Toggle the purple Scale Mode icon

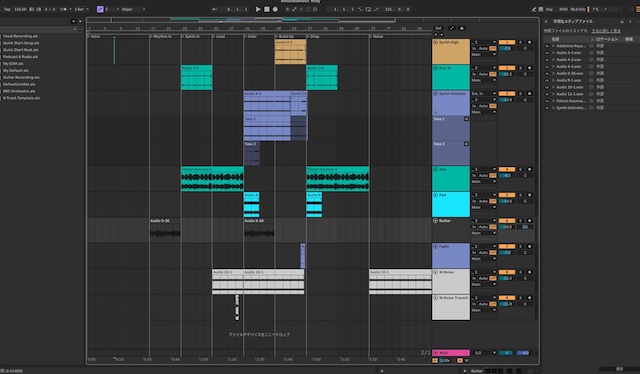tap(100, 9)
